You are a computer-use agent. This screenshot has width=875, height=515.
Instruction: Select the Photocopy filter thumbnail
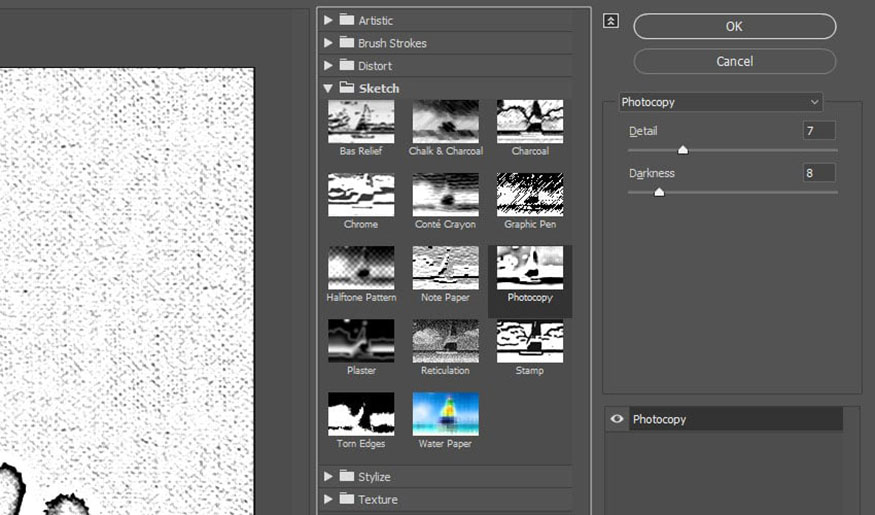(x=530, y=268)
